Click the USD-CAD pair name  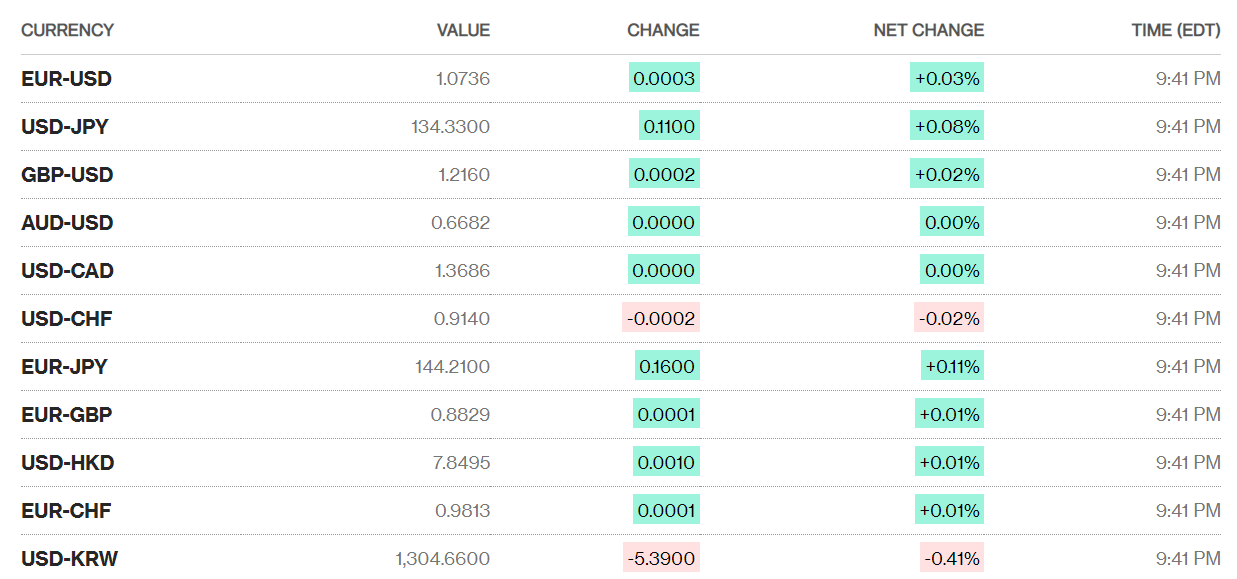(x=67, y=271)
